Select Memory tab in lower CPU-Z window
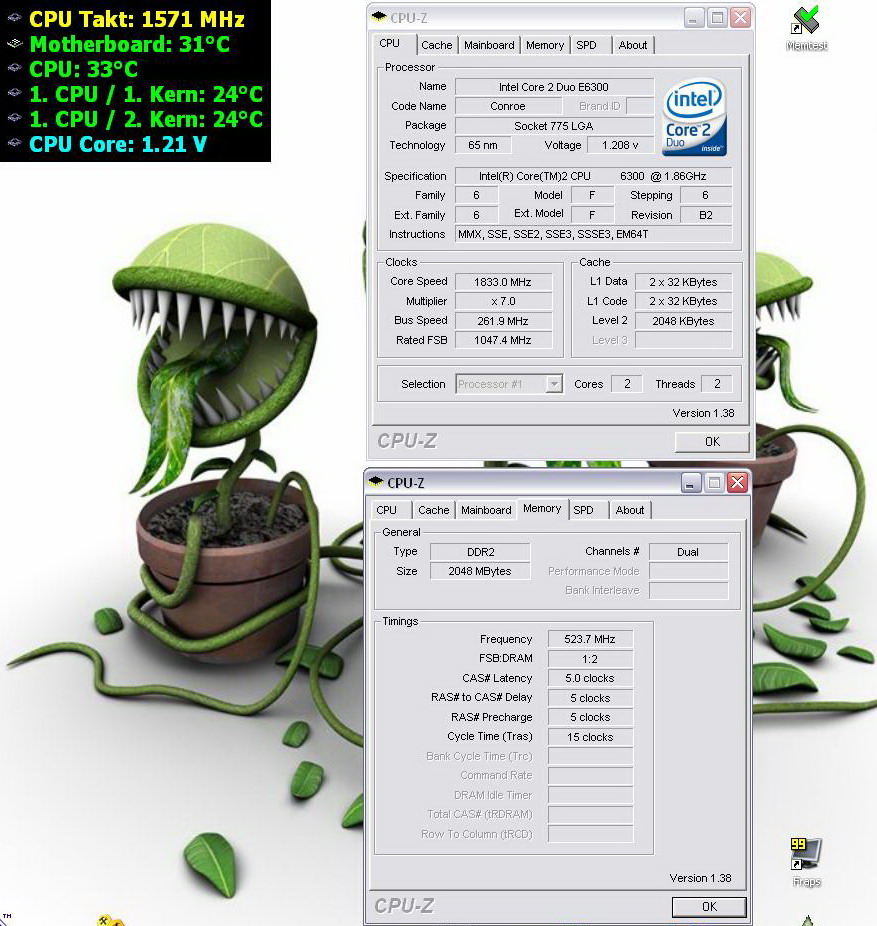The height and width of the screenshot is (926, 877). click(x=542, y=508)
